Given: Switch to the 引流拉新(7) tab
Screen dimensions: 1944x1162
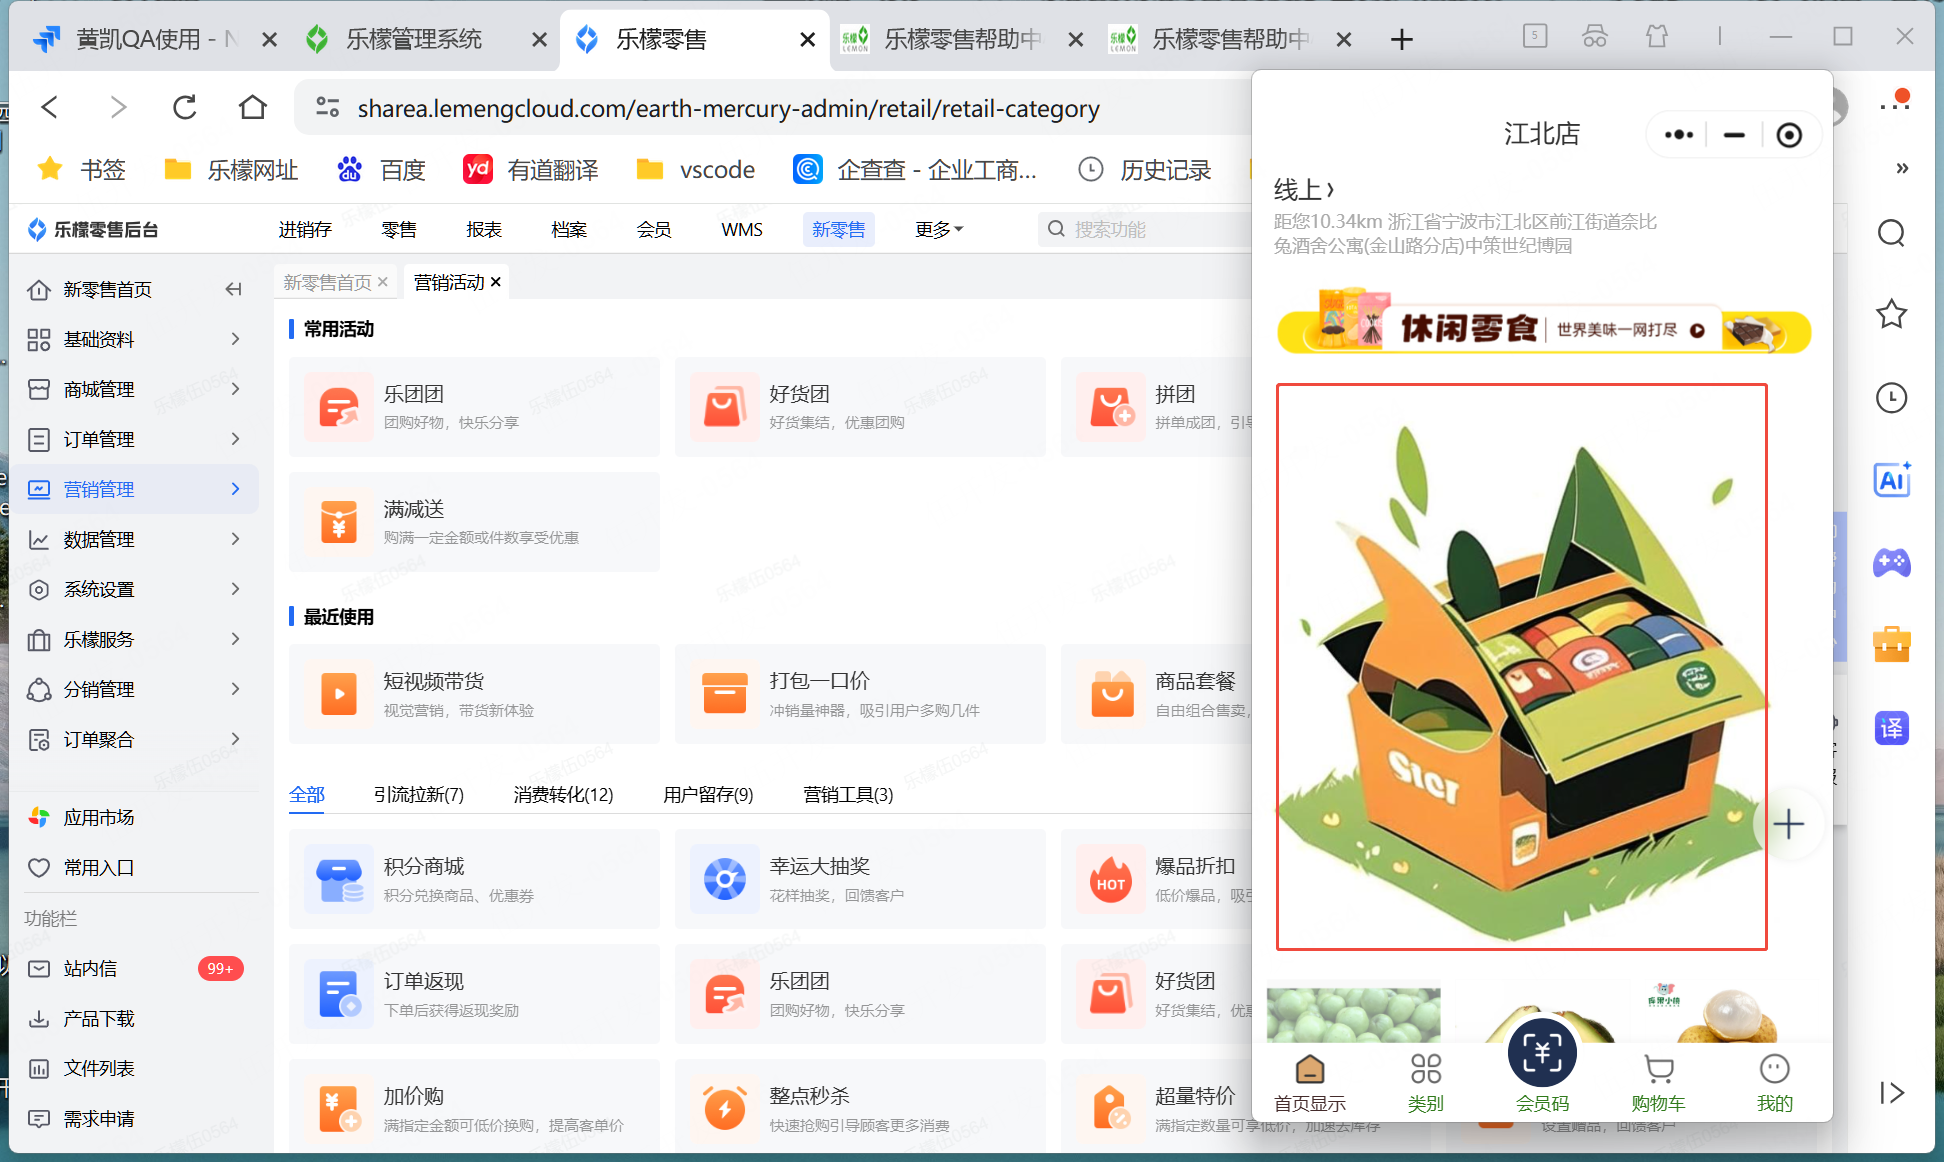Looking at the screenshot, I should point(418,794).
